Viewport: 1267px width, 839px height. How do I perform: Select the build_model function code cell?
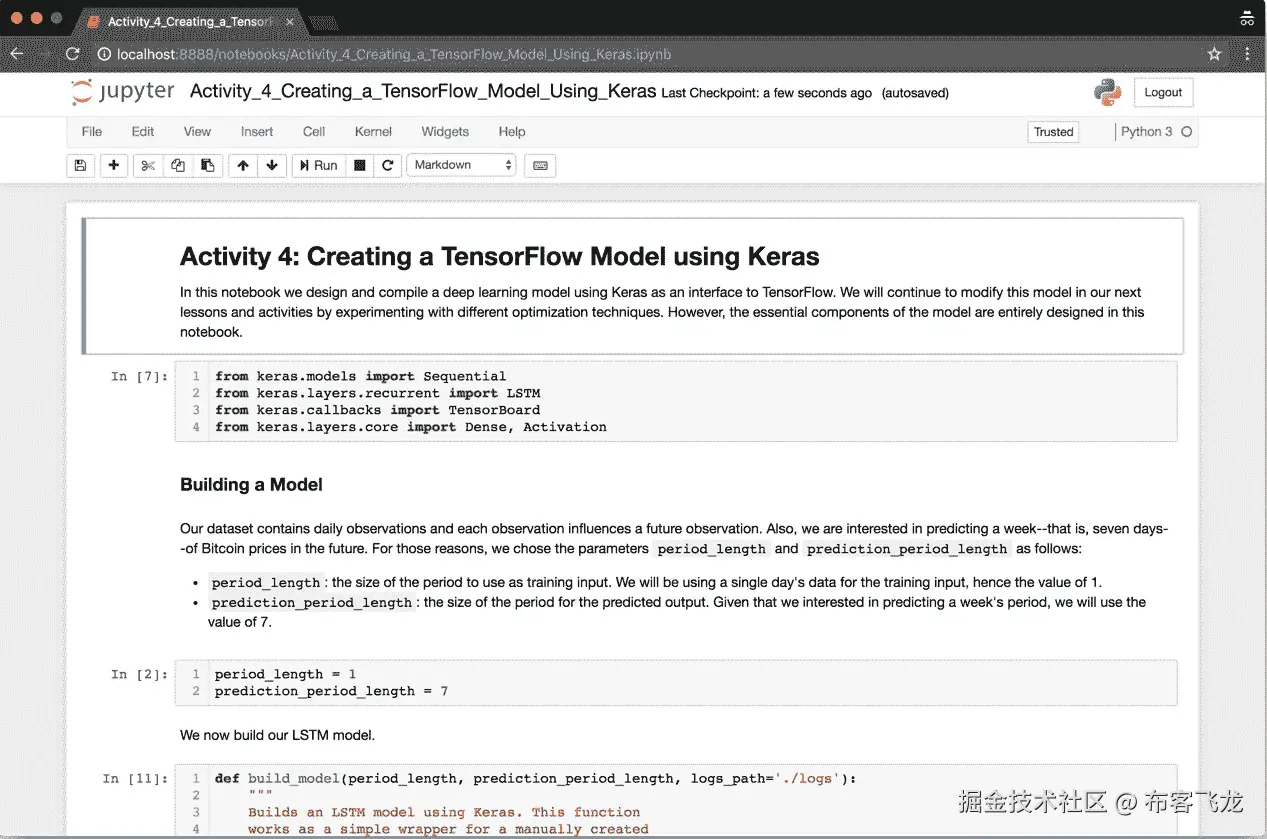click(676, 802)
